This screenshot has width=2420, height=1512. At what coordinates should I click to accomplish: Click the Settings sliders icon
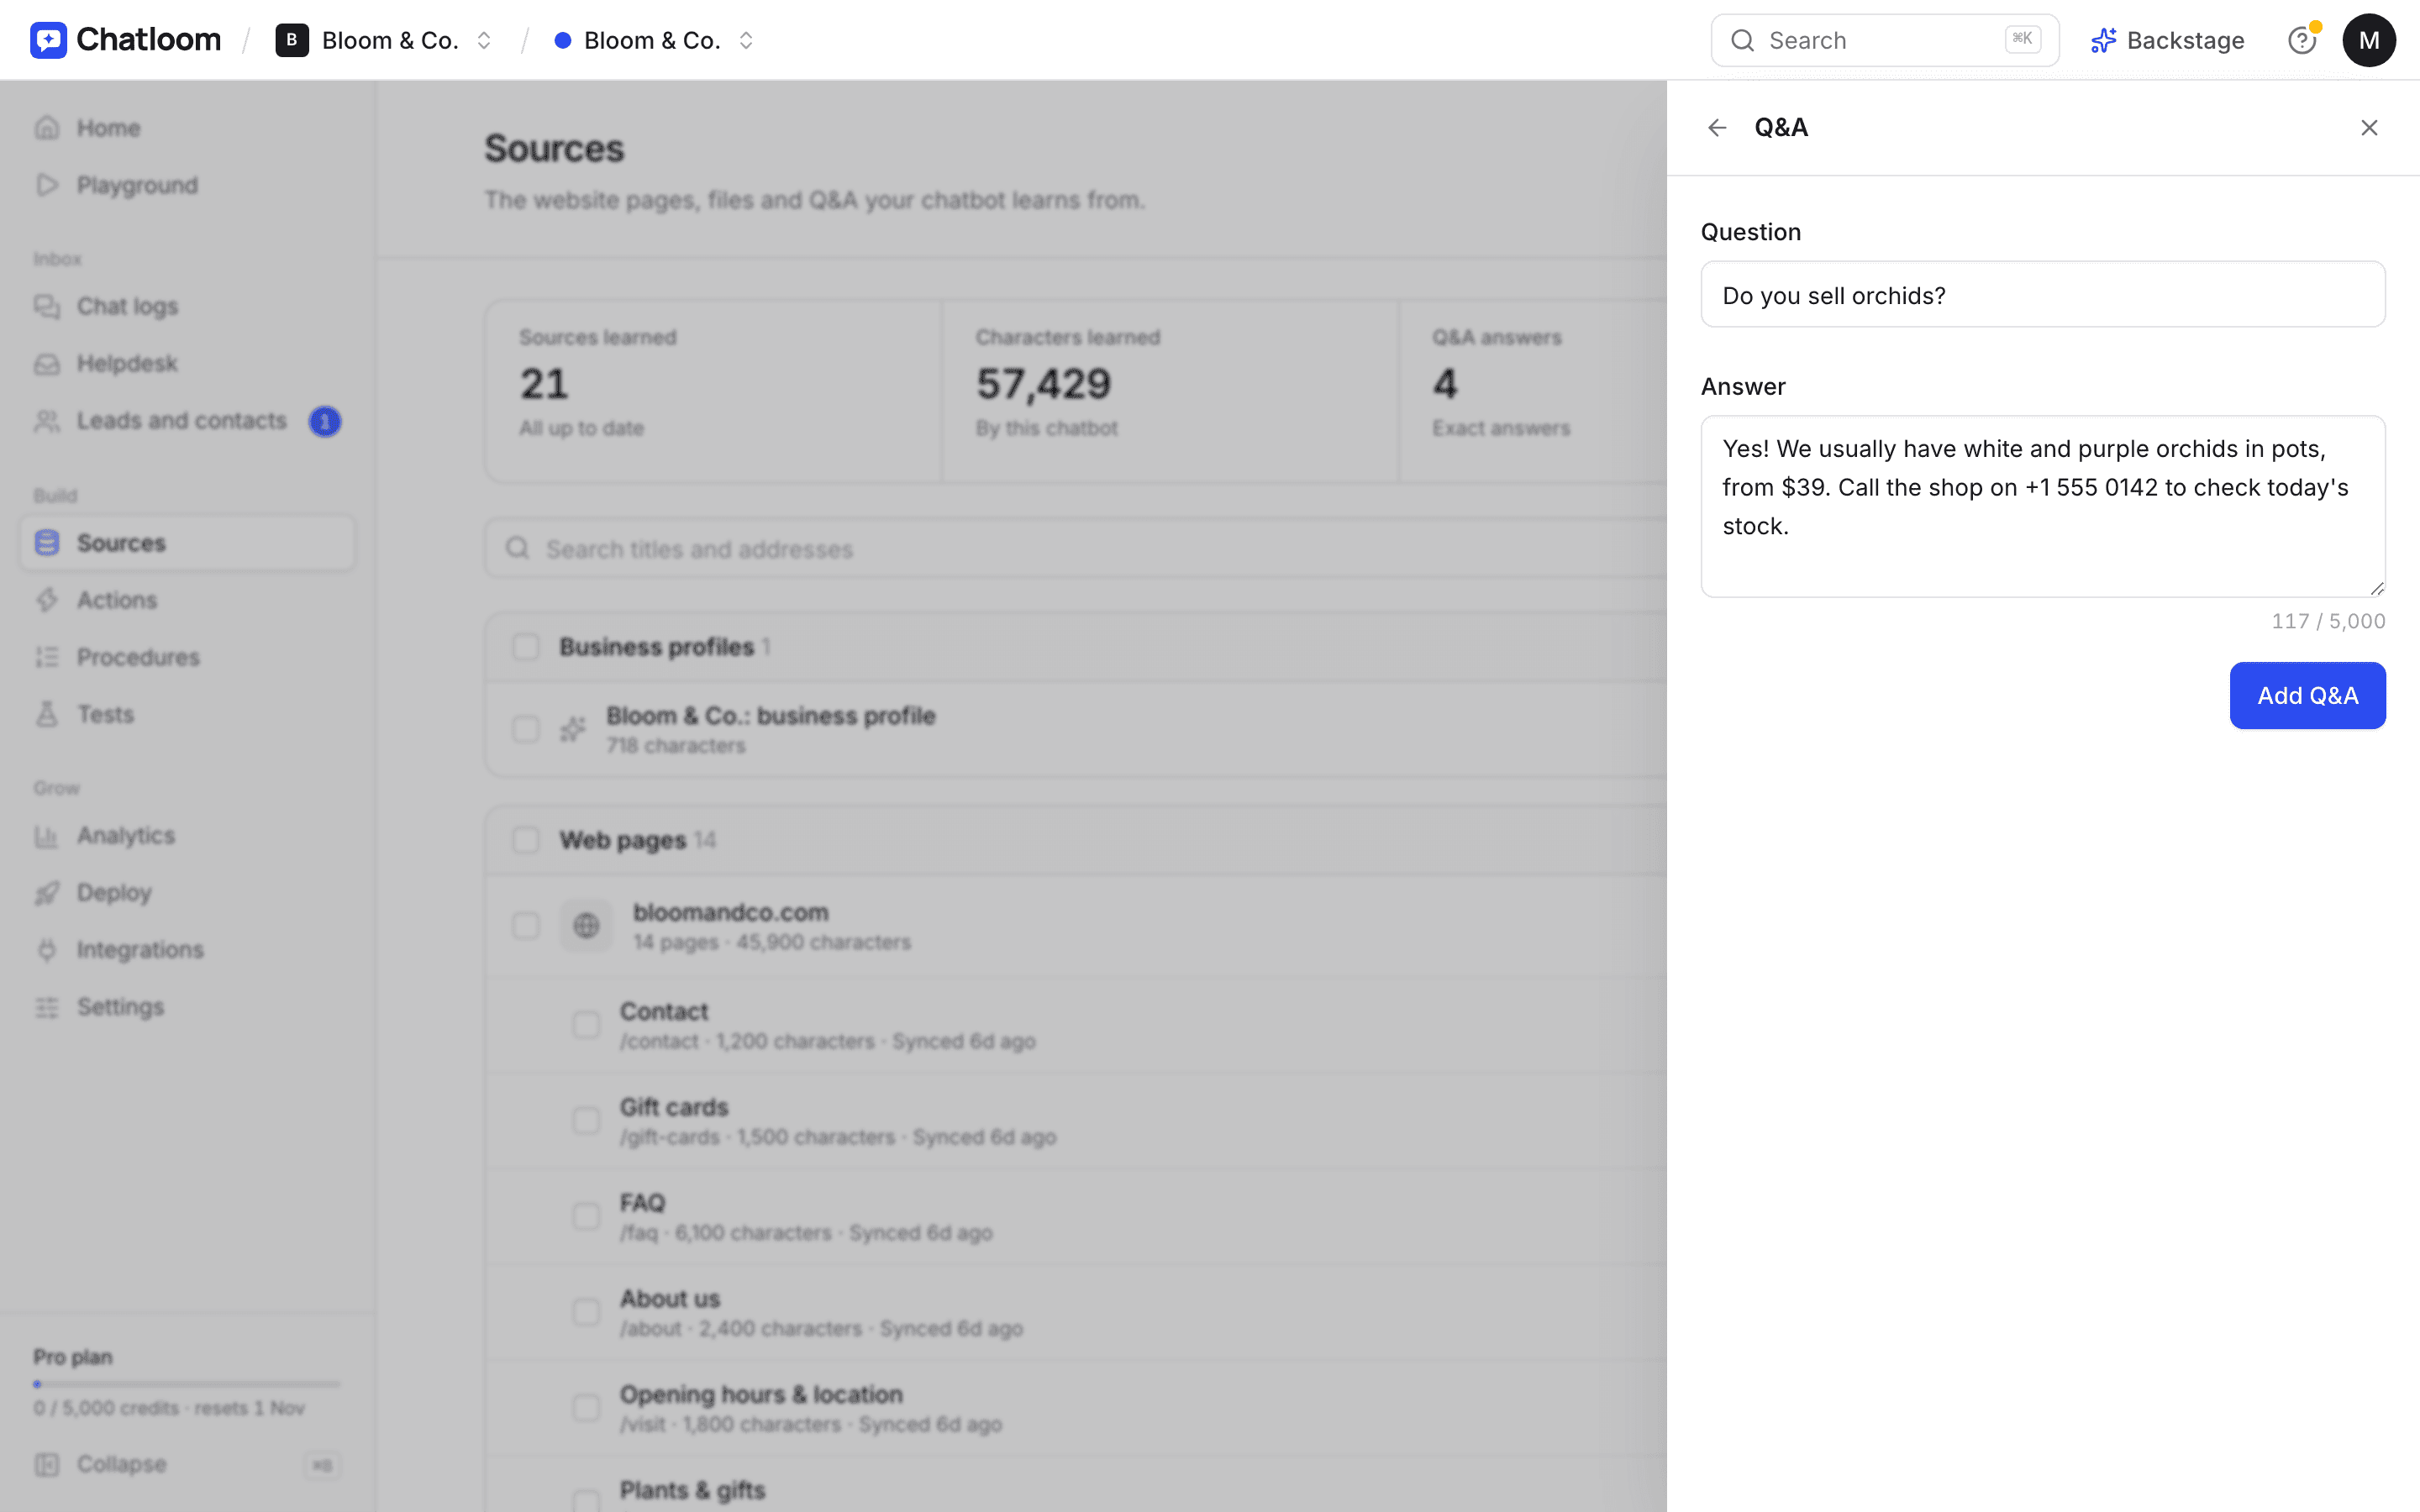47,1007
